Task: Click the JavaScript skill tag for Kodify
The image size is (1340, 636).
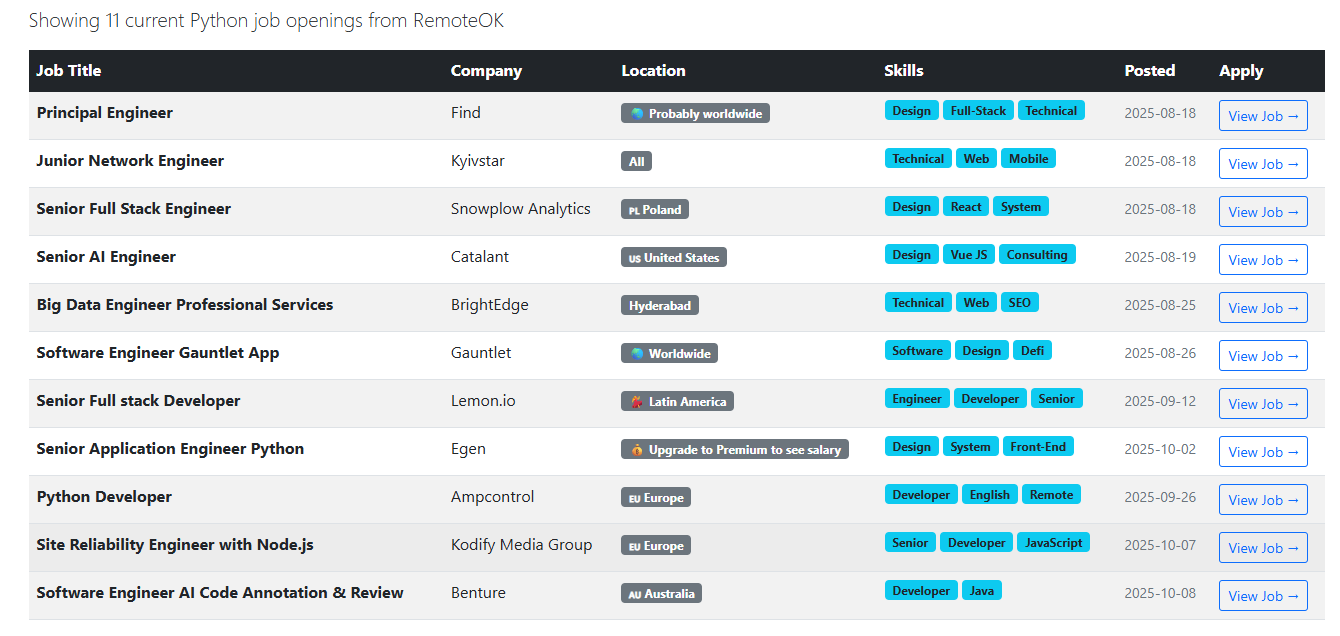Action: [x=1054, y=543]
